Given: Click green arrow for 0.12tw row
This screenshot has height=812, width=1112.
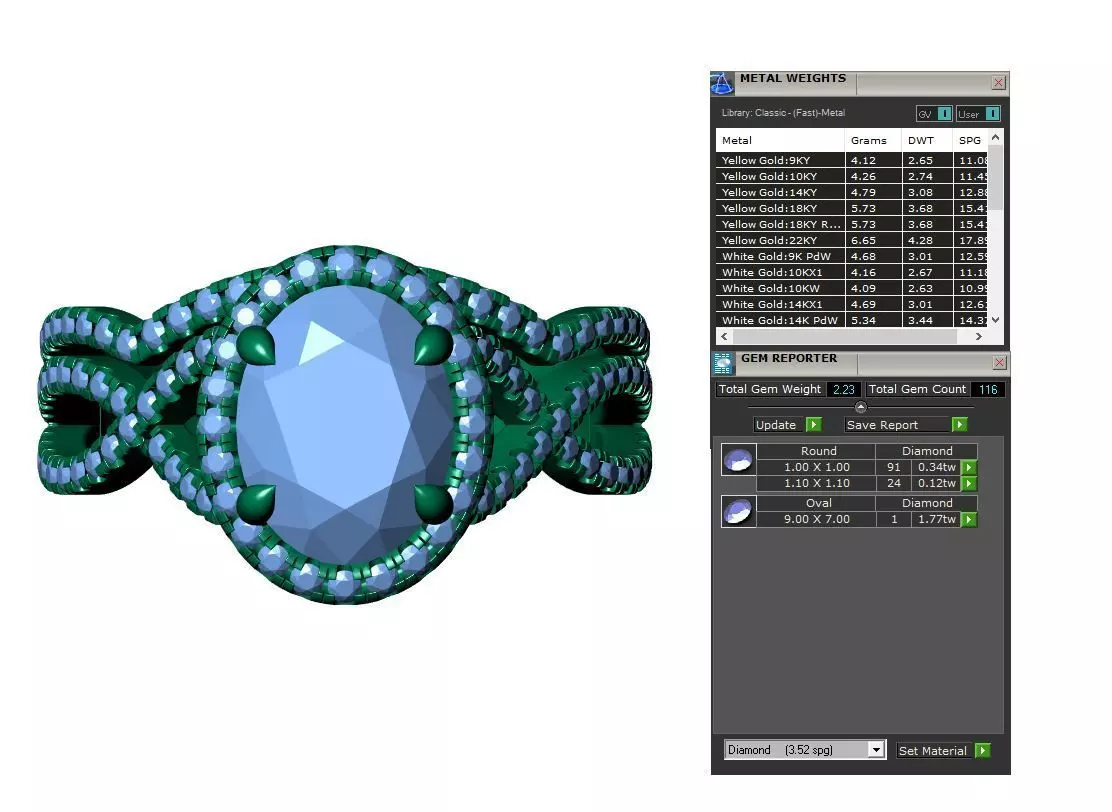Looking at the screenshot, I should (969, 484).
